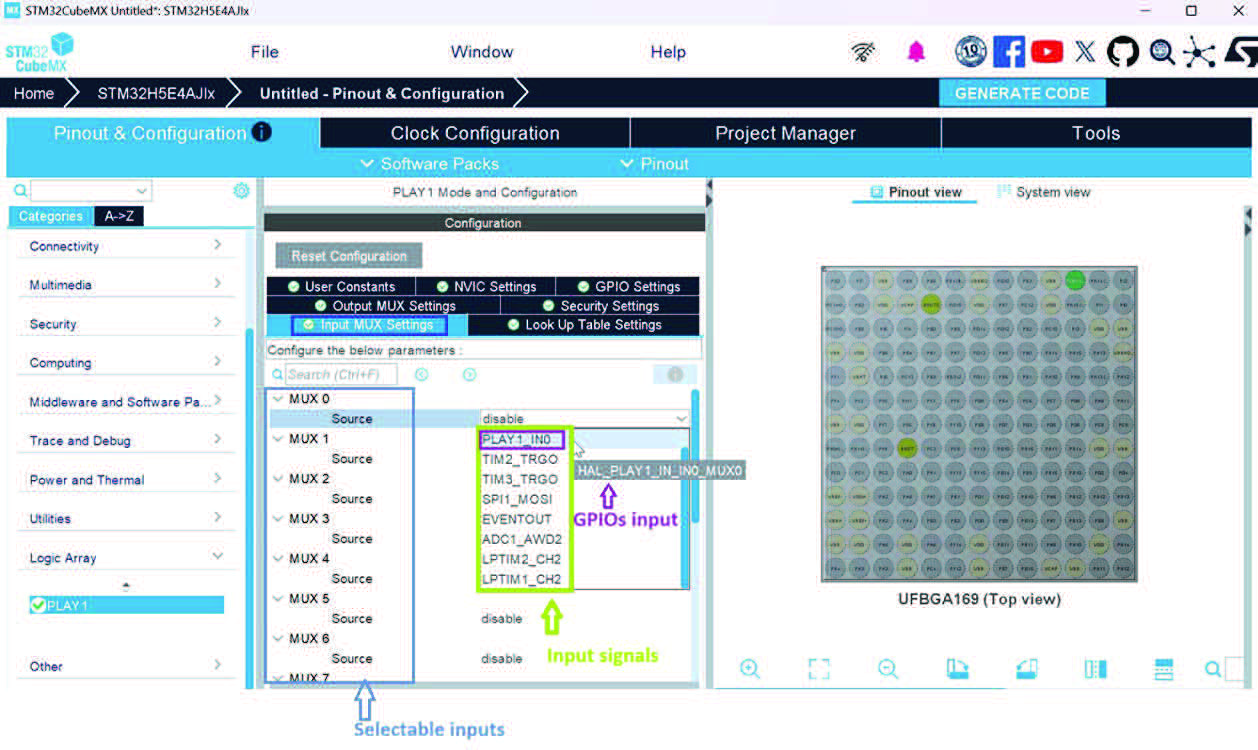Screen dimensions: 1258x750
Task: Open the Output MUX Settings tab
Action: pos(383,306)
